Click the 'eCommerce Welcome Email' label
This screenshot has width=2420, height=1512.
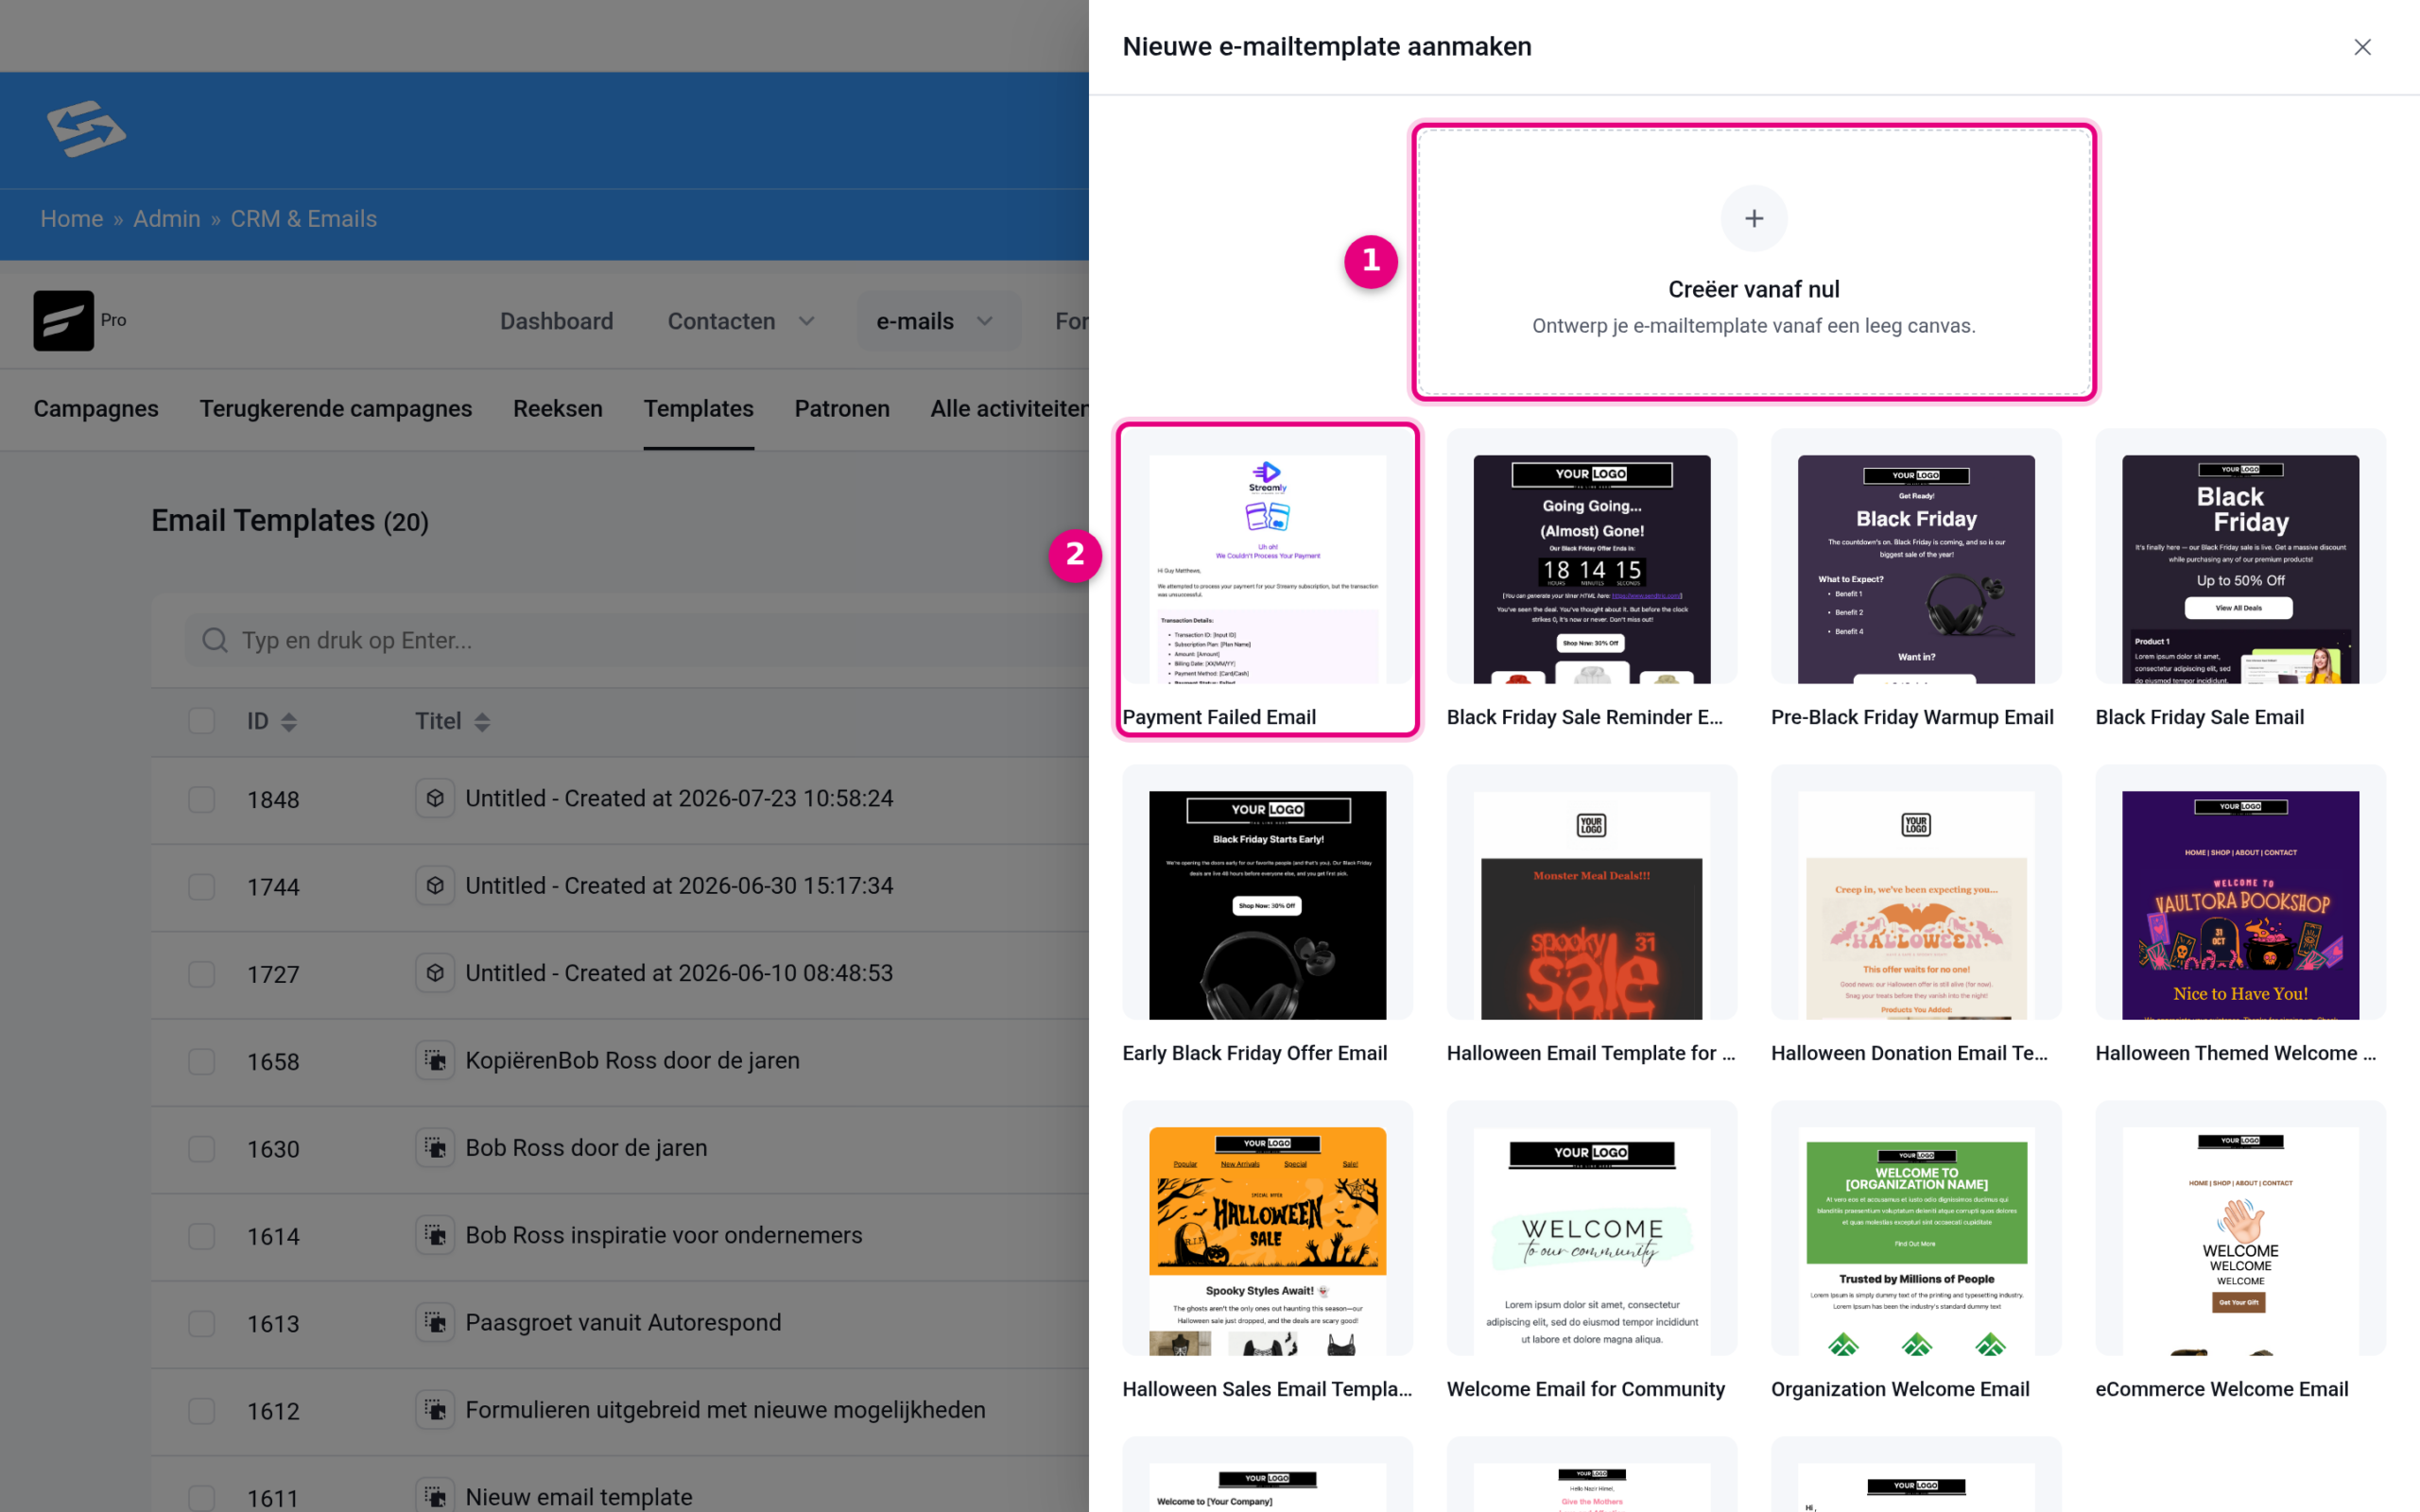[x=2221, y=1389]
